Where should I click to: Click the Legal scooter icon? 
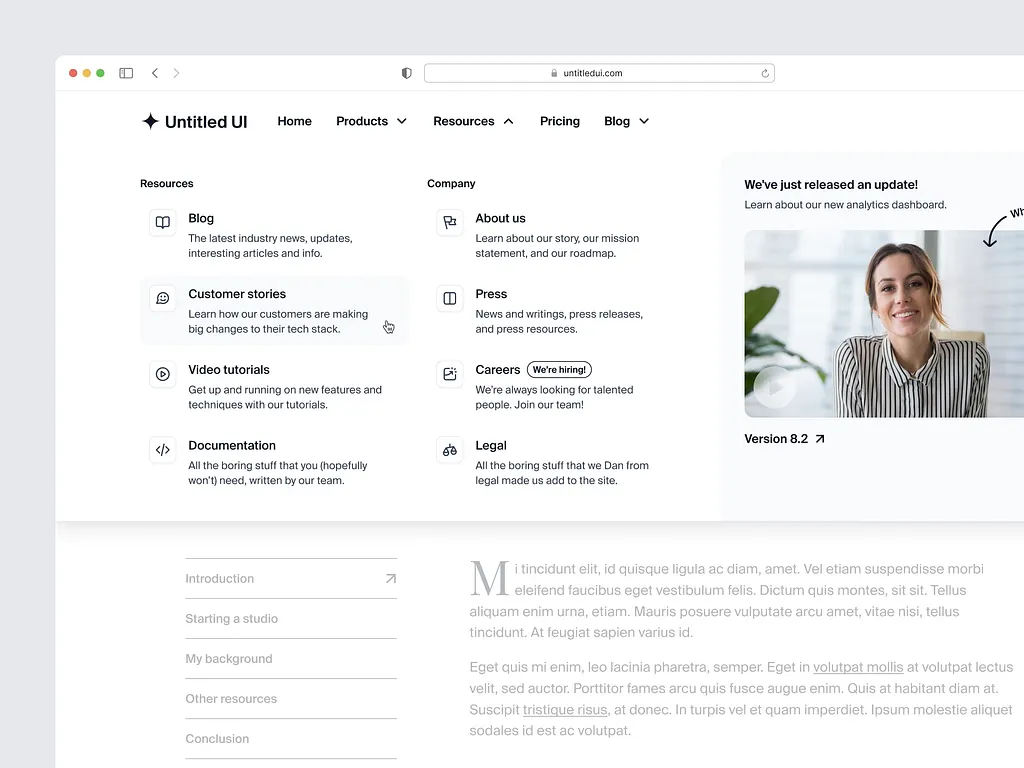click(450, 450)
